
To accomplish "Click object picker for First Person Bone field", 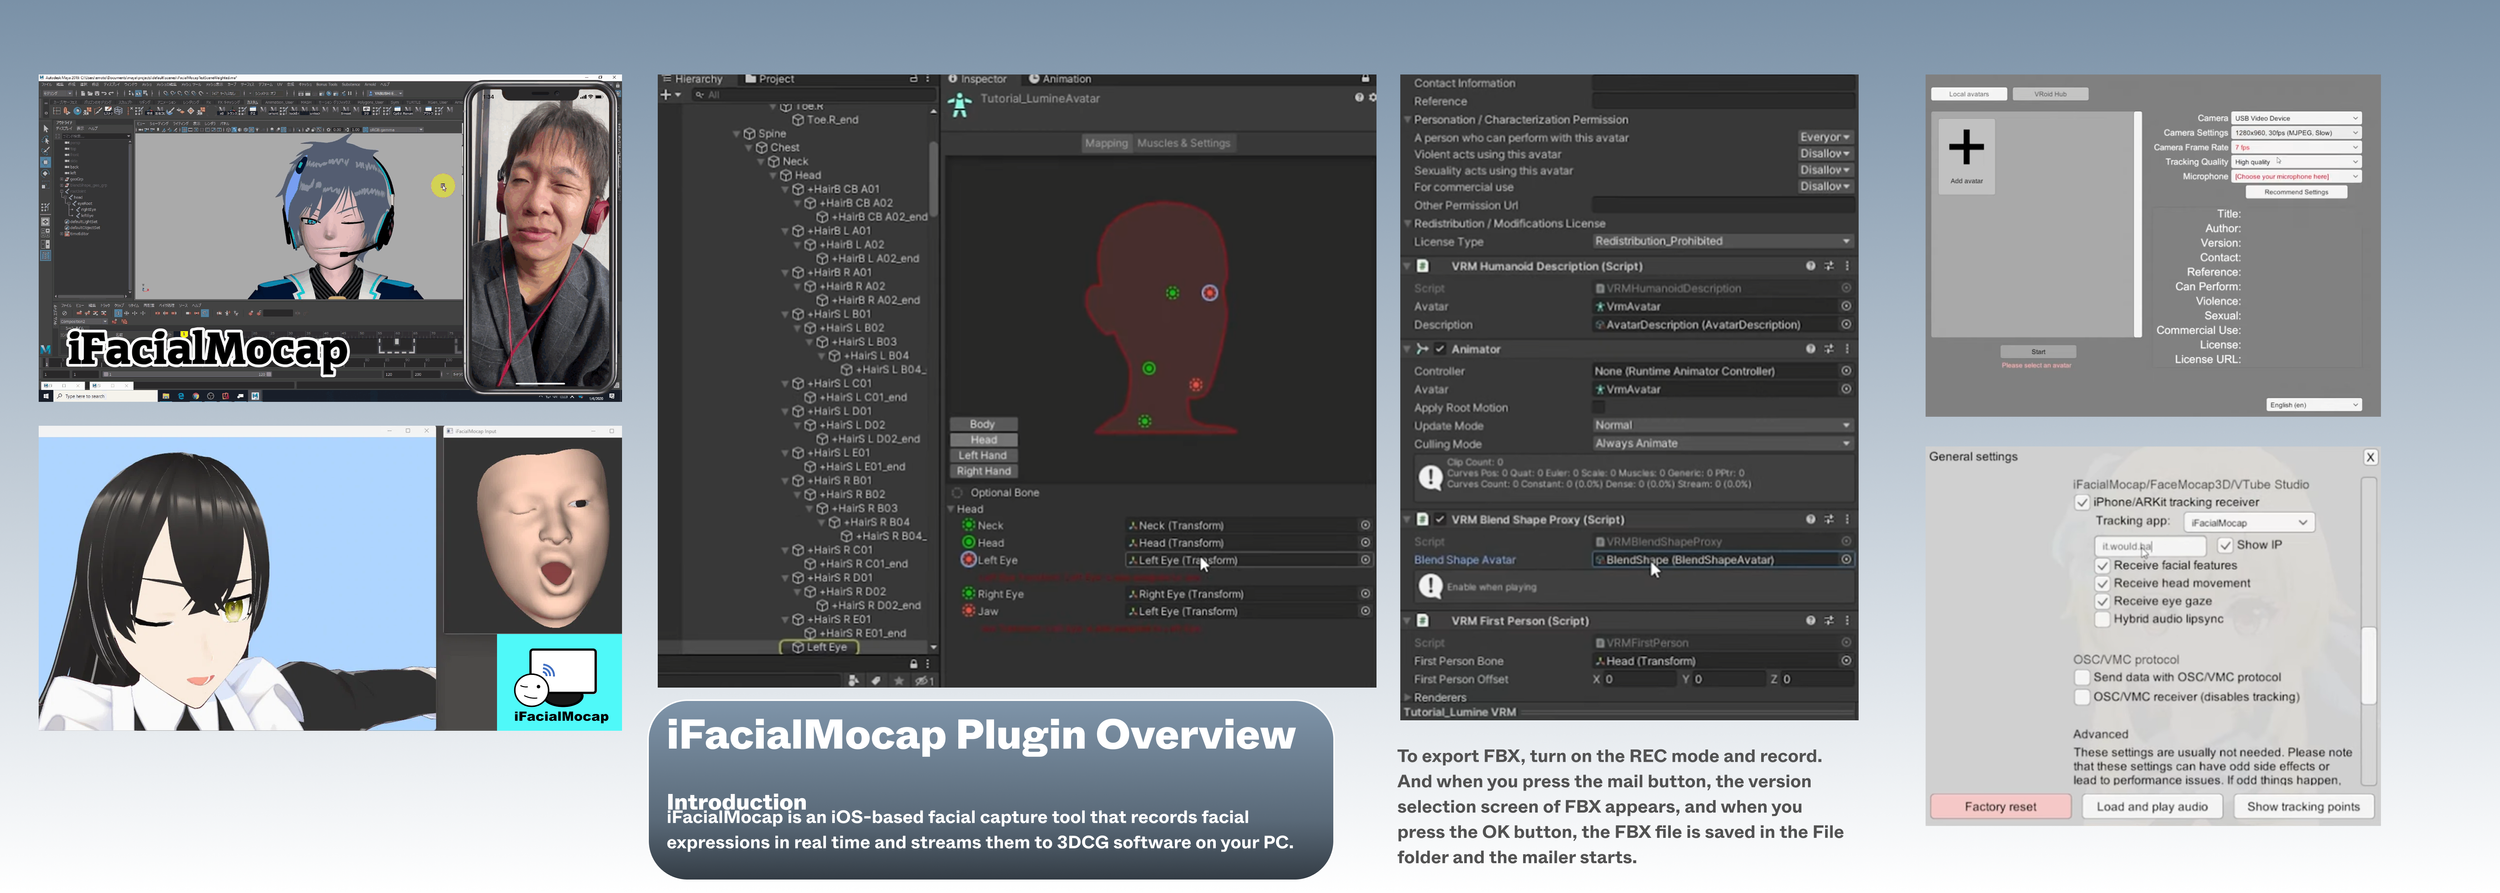I will 1846,660.
